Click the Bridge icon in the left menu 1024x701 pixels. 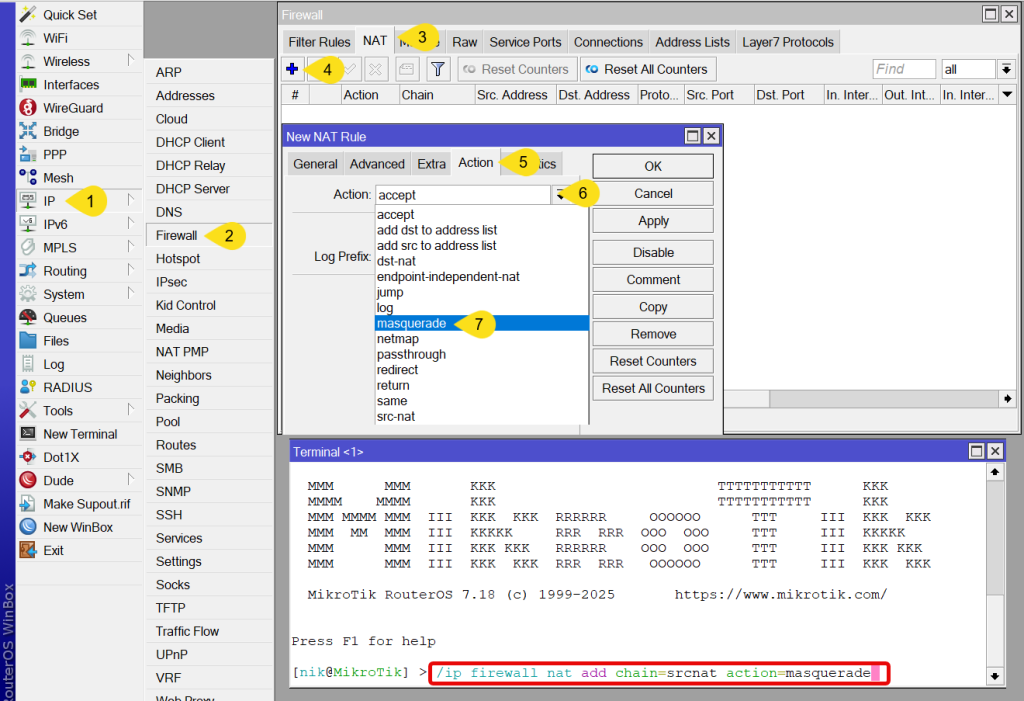pos(28,131)
